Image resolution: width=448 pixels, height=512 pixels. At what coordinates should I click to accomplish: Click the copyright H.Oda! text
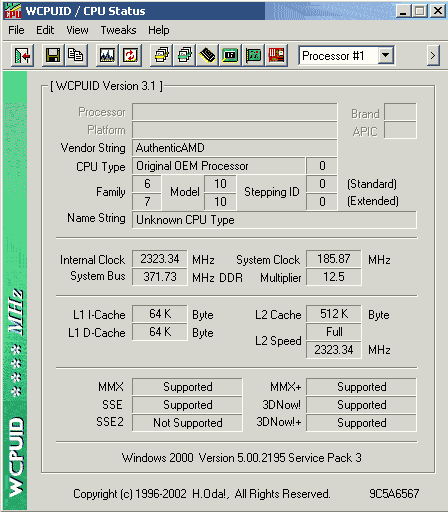[x=202, y=494]
